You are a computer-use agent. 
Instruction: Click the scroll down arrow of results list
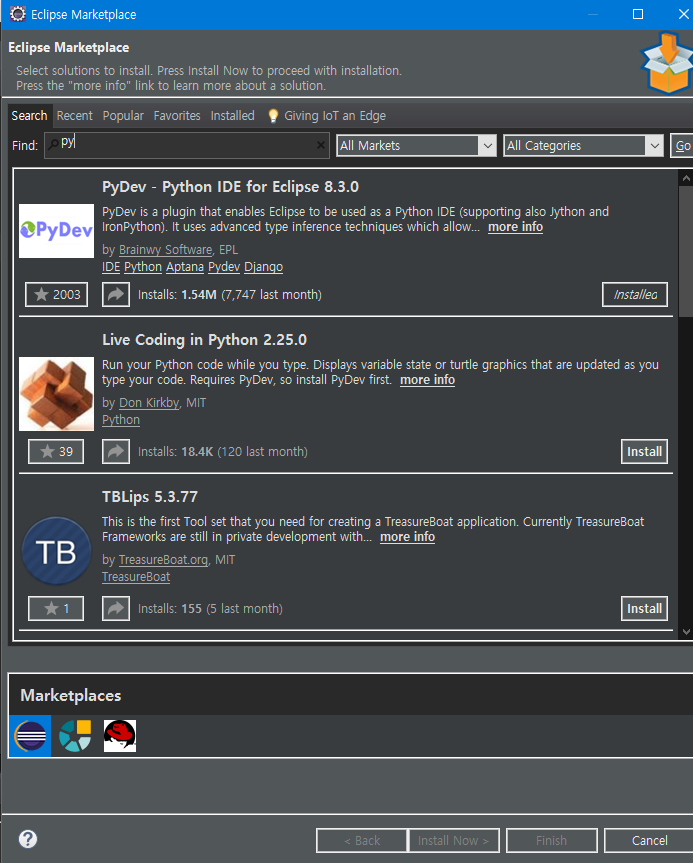[686, 632]
